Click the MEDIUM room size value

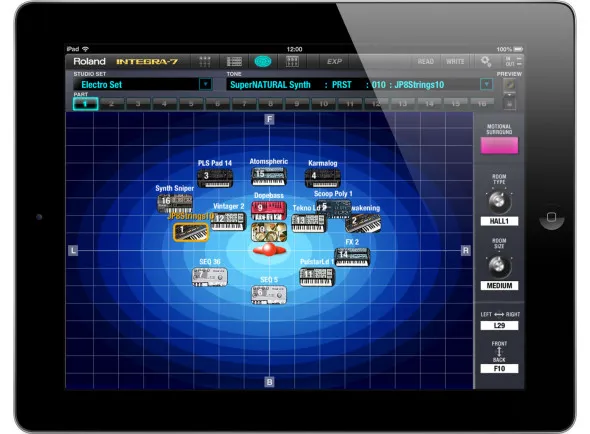(499, 286)
